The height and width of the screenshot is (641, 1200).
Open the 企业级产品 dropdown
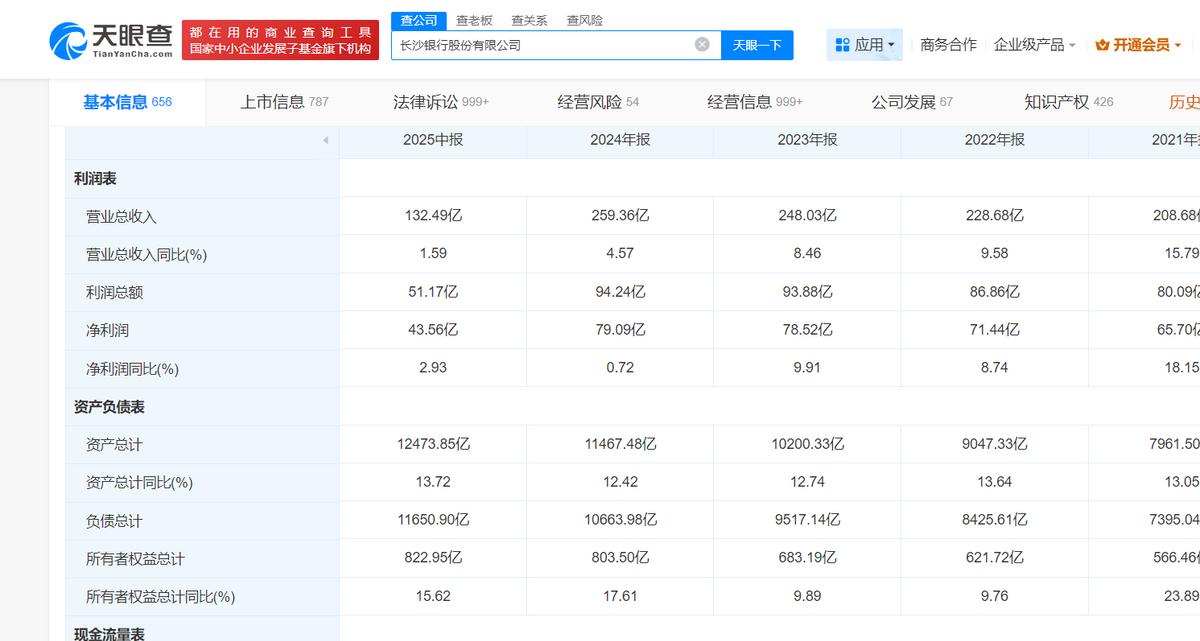[1034, 45]
